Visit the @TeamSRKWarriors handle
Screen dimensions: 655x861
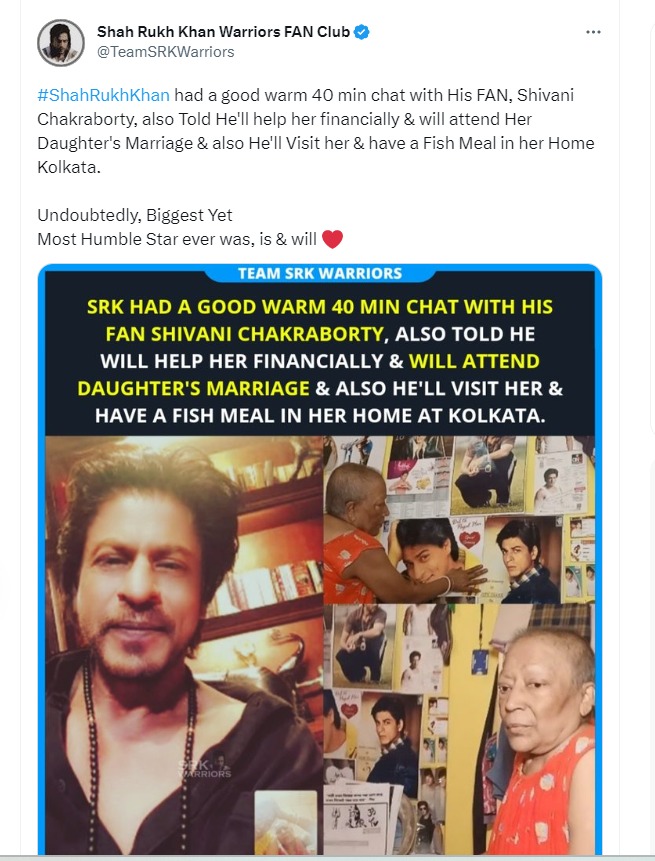[166, 52]
